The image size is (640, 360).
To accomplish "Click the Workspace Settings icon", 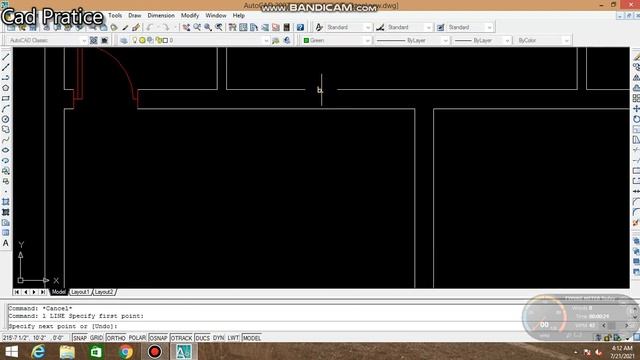I will [x=93, y=40].
